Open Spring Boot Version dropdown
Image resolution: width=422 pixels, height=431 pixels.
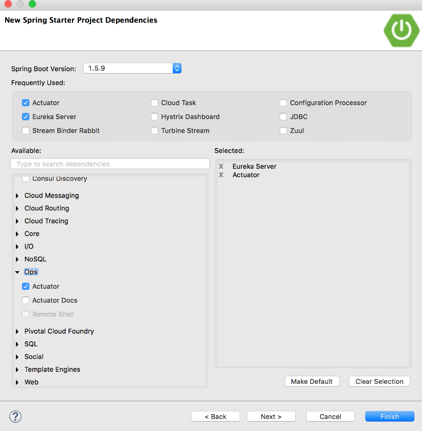(132, 68)
